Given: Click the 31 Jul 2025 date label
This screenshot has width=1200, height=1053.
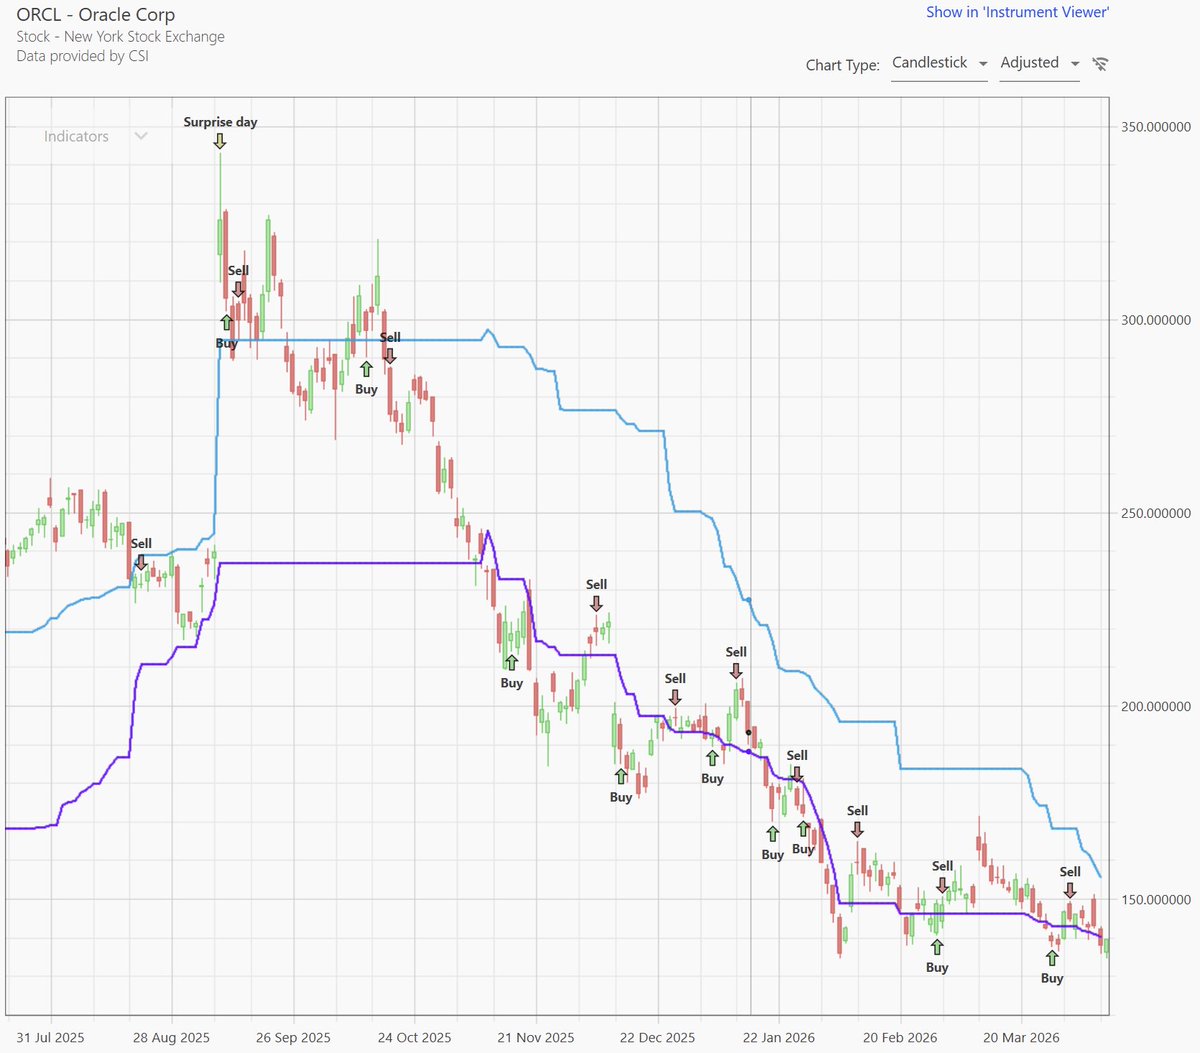Looking at the screenshot, I should point(50,1037).
